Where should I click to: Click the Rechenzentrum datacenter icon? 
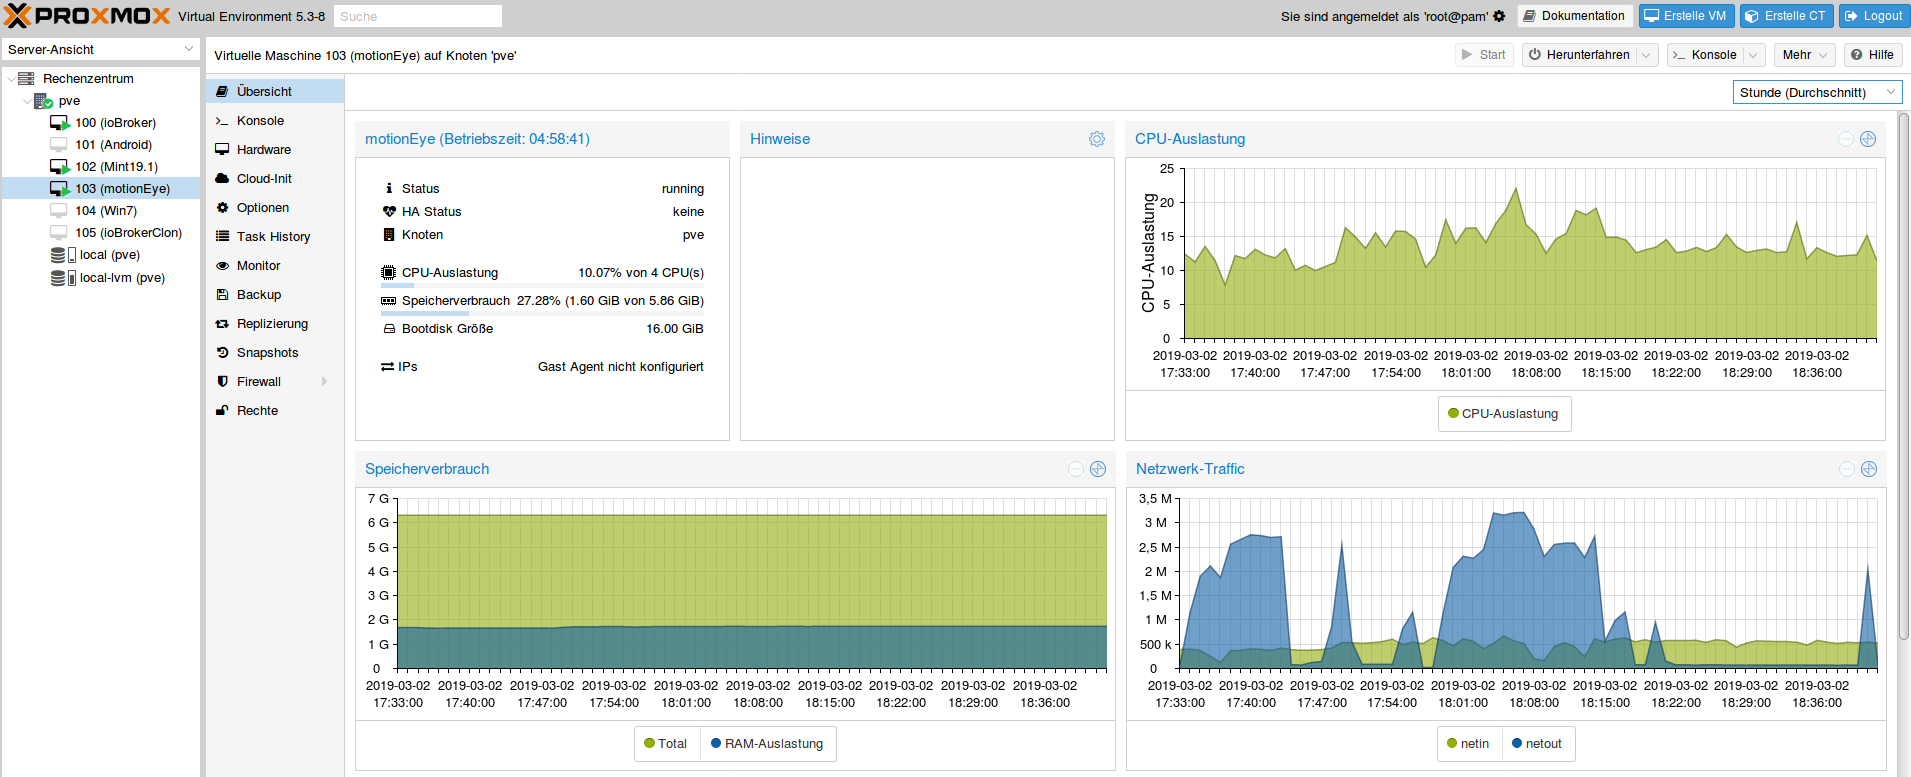point(26,78)
